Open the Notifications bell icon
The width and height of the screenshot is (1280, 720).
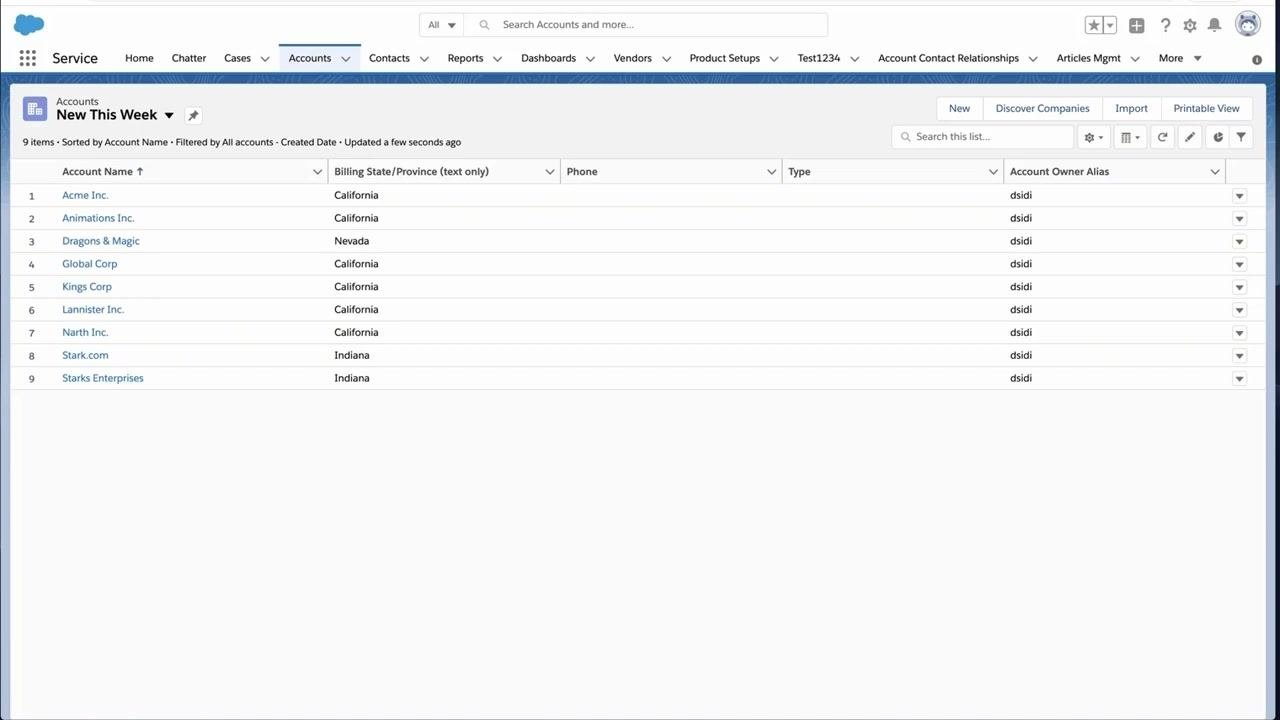(x=1214, y=25)
